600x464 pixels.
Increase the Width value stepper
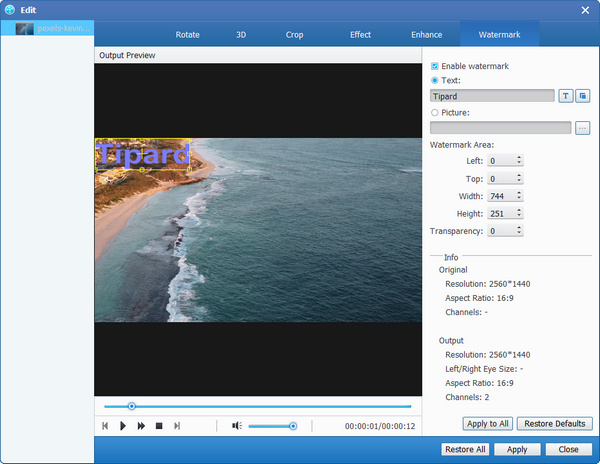pyautogui.click(x=519, y=193)
